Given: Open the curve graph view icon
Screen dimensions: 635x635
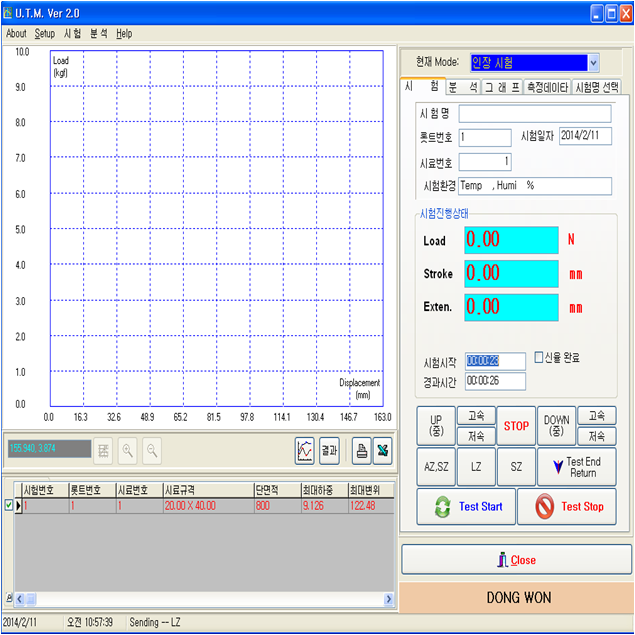Looking at the screenshot, I should (305, 450).
